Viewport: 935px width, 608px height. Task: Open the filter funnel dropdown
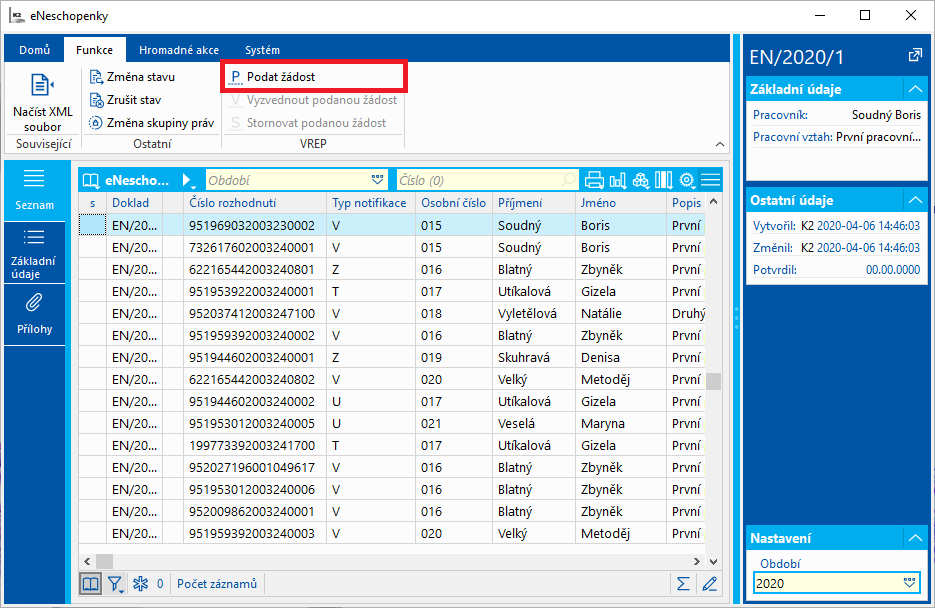[x=116, y=583]
